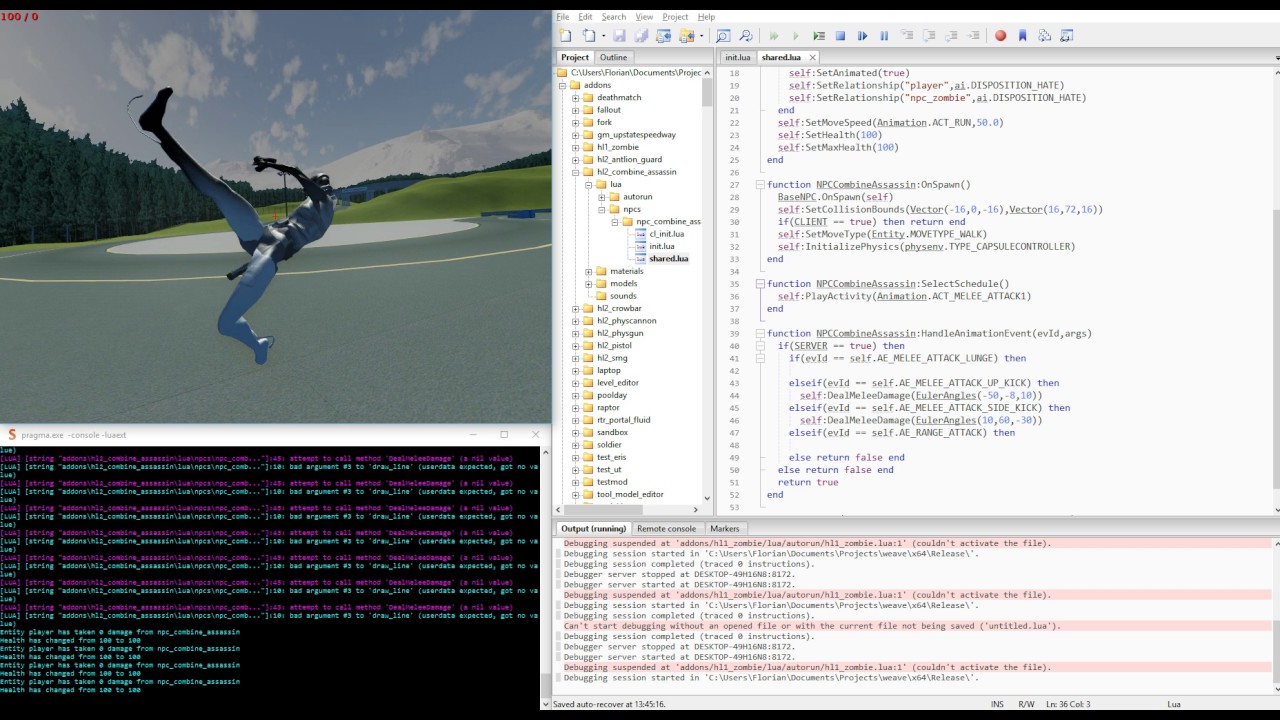Open the Search menu
This screenshot has height=720, width=1280.
click(614, 17)
